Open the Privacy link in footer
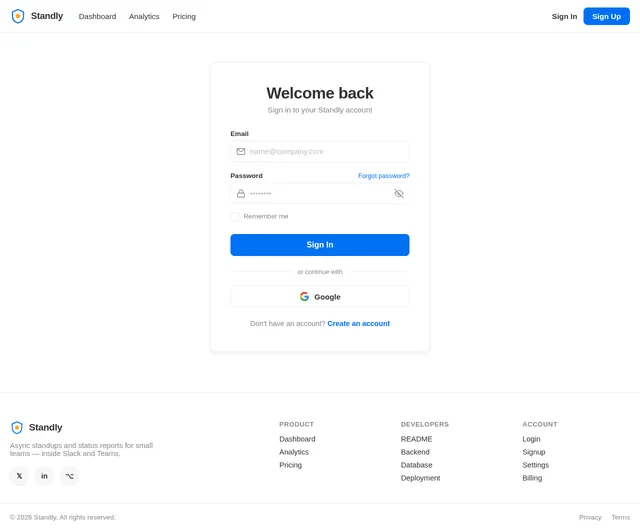This screenshot has width=640, height=531. click(590, 518)
